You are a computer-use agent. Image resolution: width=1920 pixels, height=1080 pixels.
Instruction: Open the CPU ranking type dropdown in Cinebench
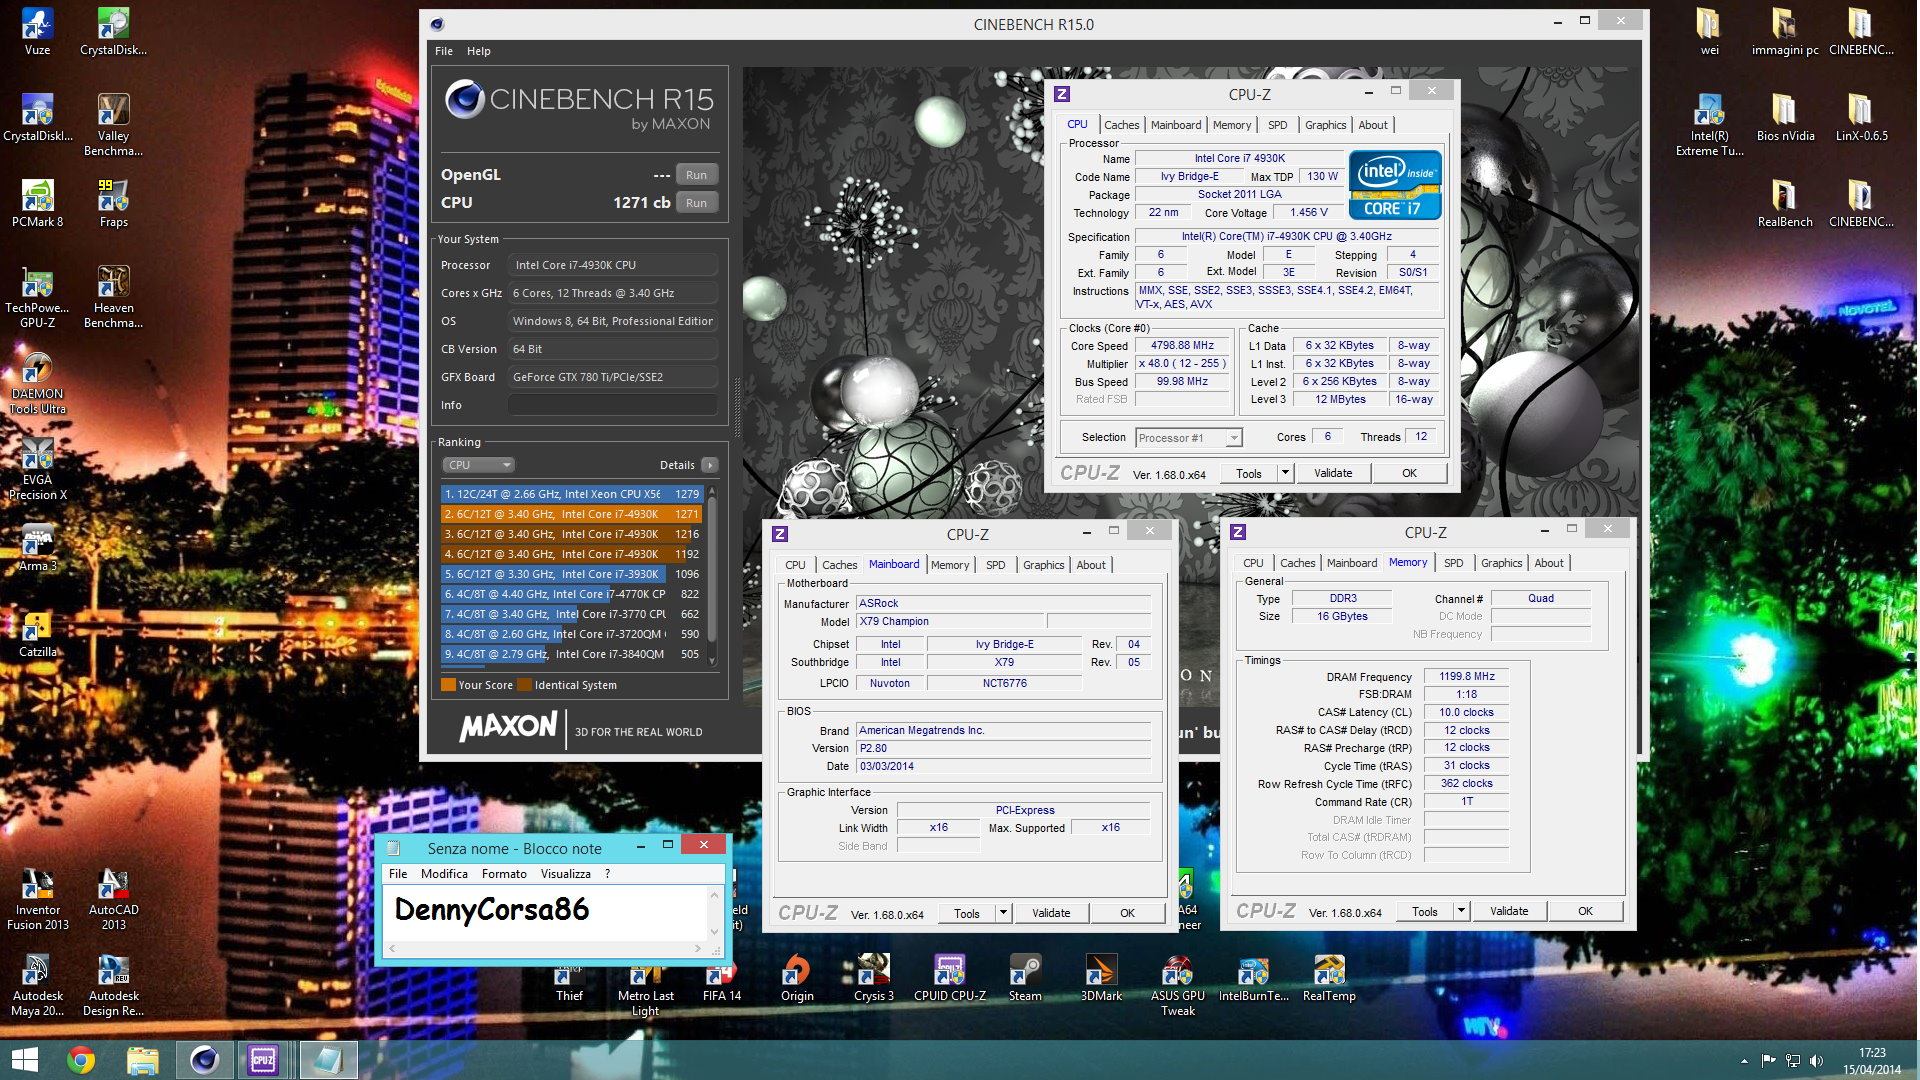tap(478, 465)
